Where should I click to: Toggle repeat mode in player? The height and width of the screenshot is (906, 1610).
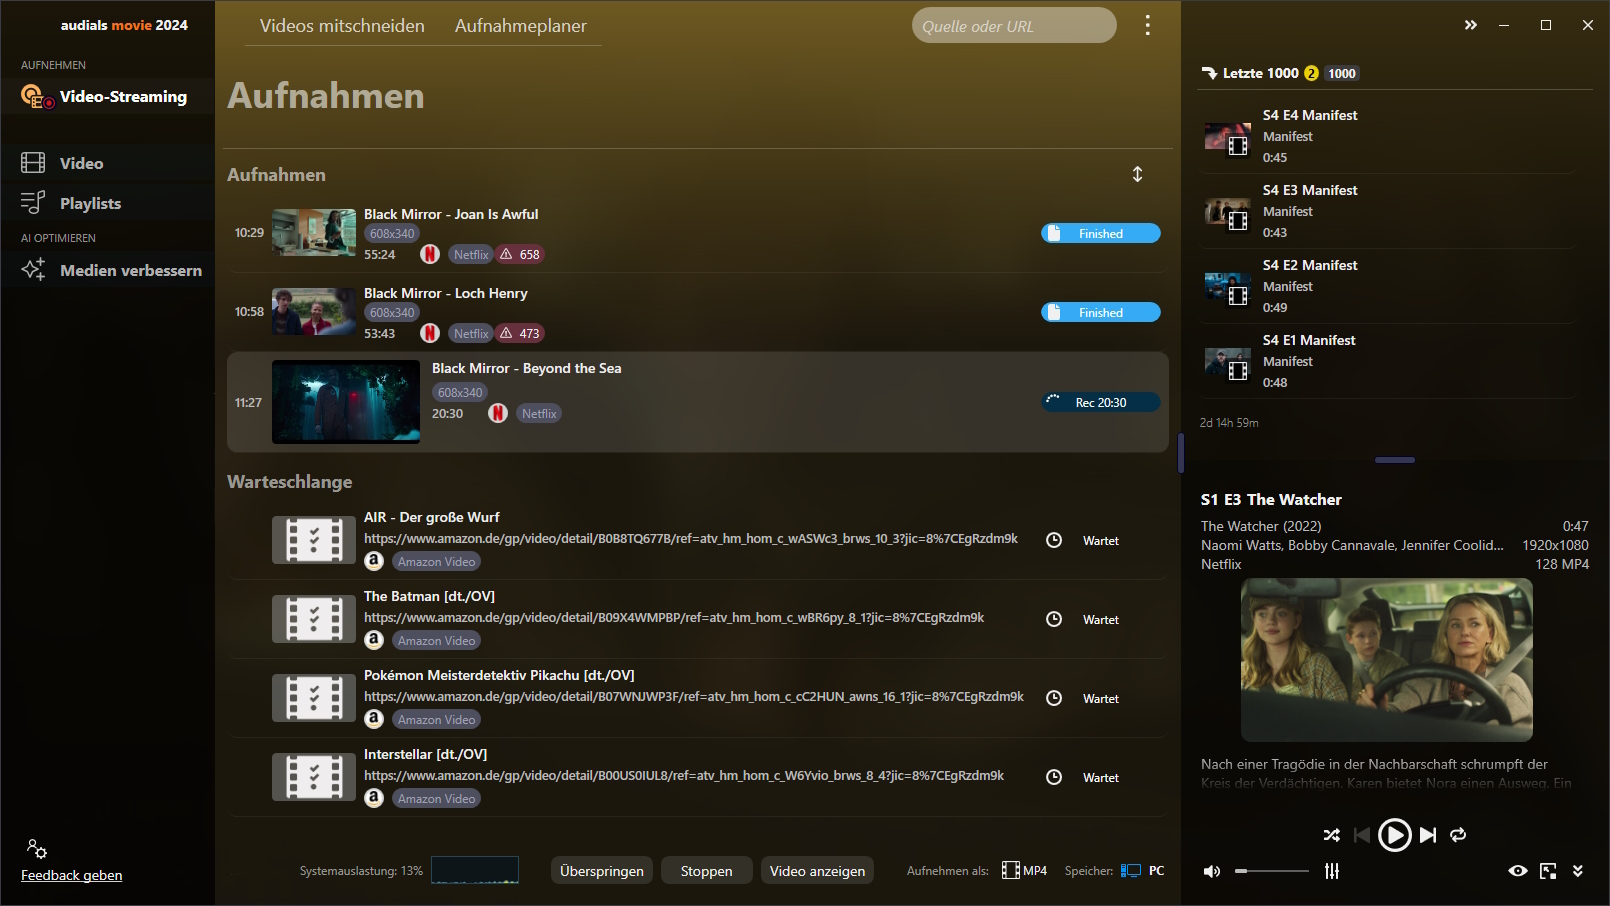pos(1458,835)
